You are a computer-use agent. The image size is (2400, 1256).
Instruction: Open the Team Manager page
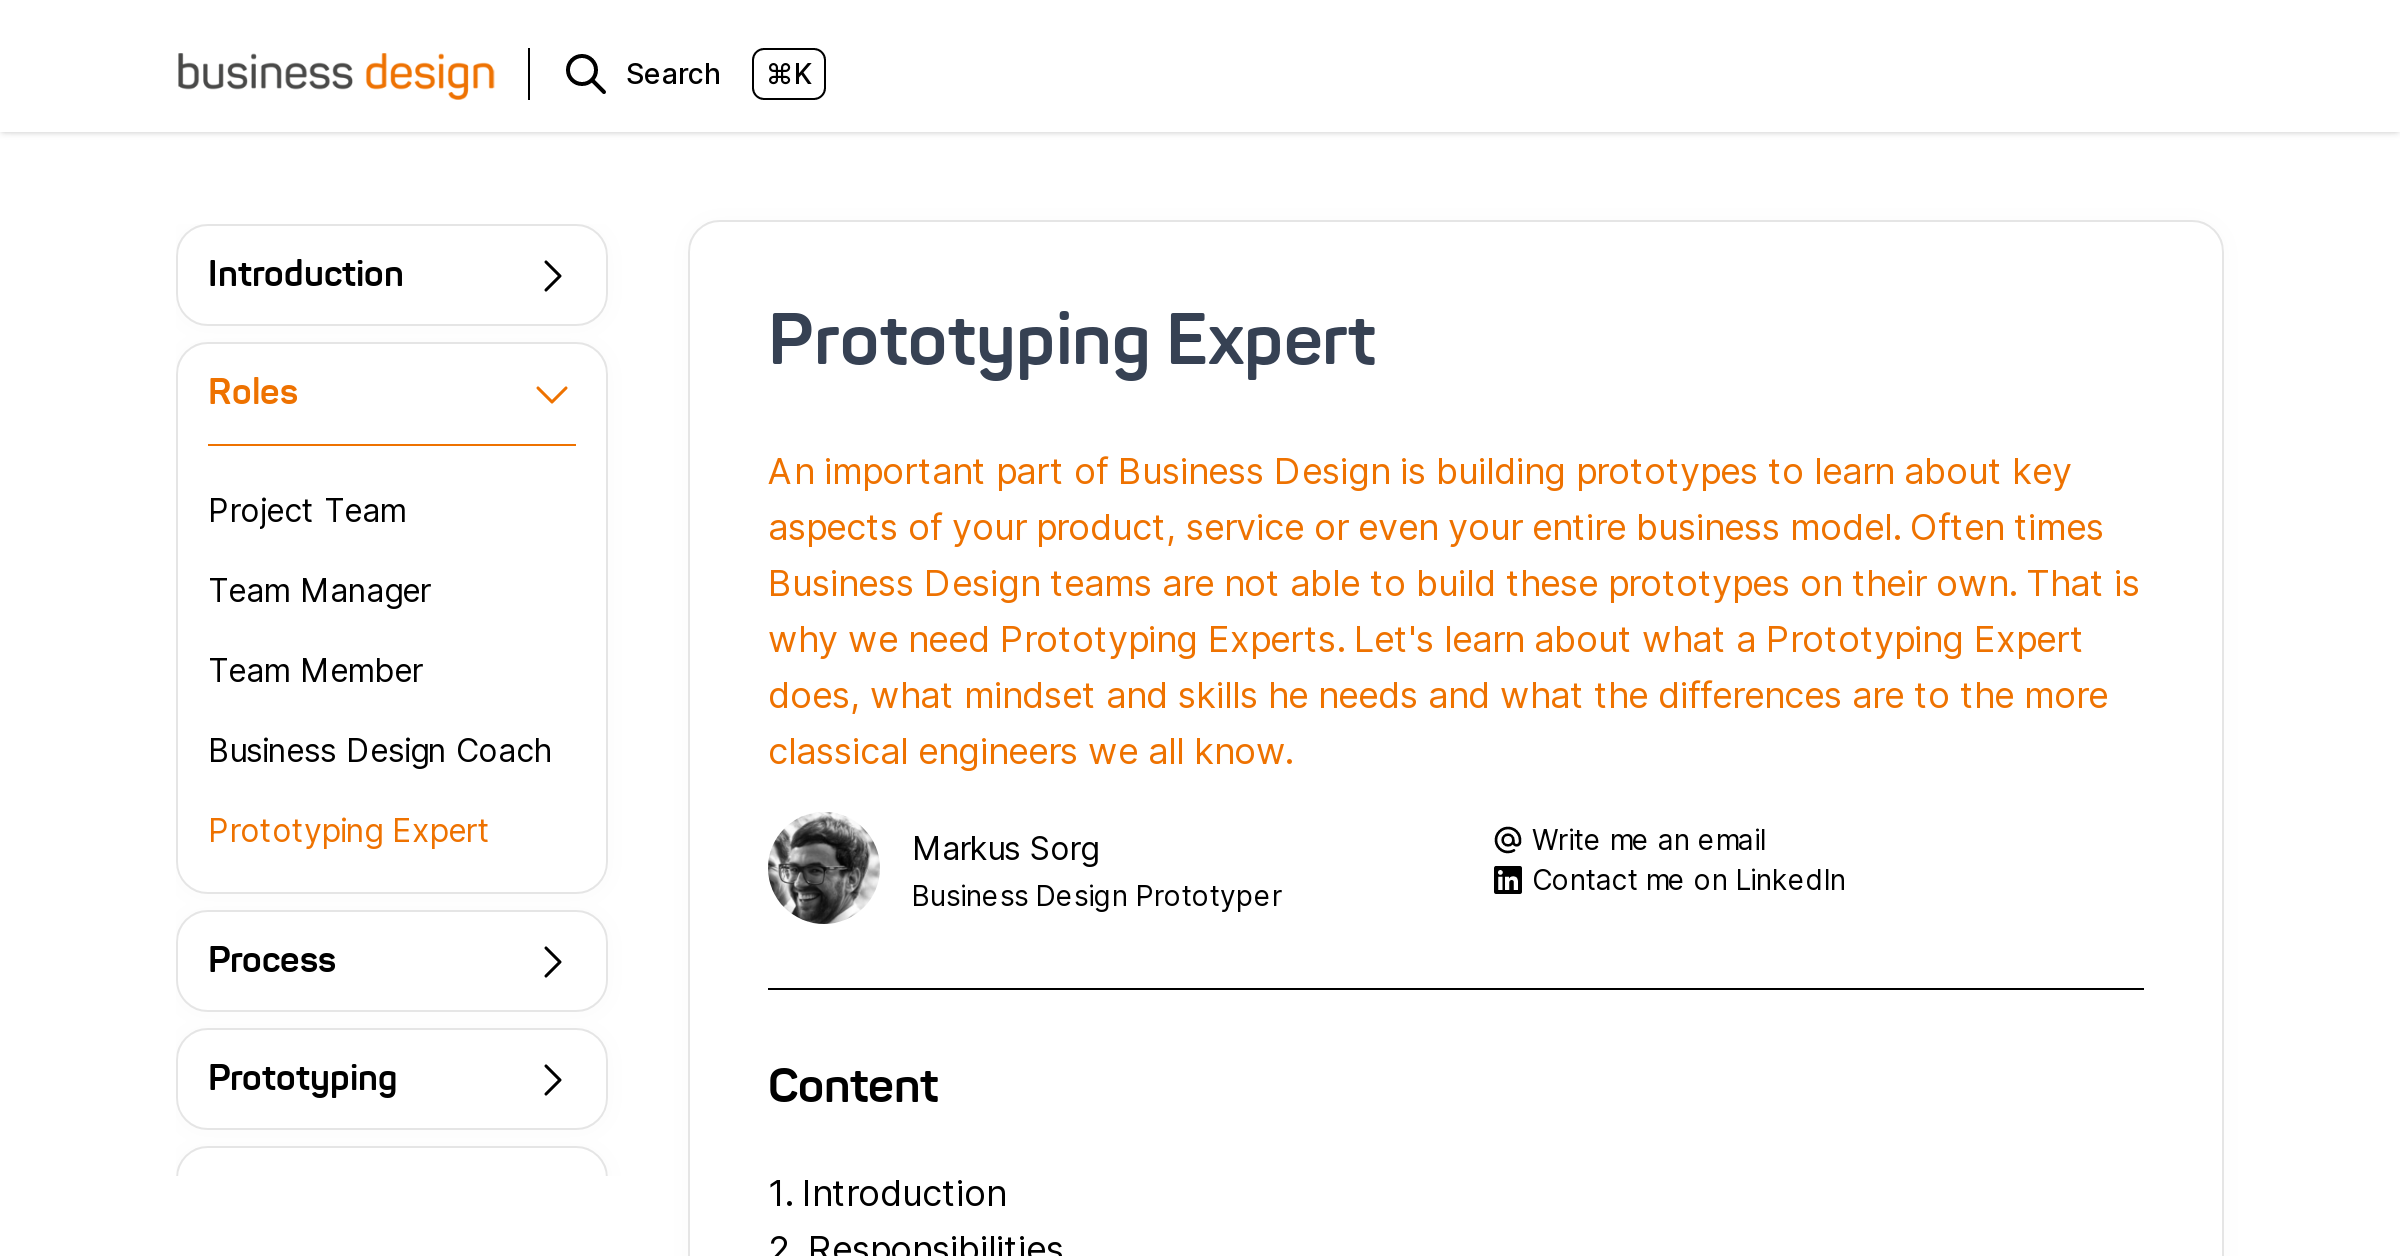pyautogui.click(x=319, y=590)
